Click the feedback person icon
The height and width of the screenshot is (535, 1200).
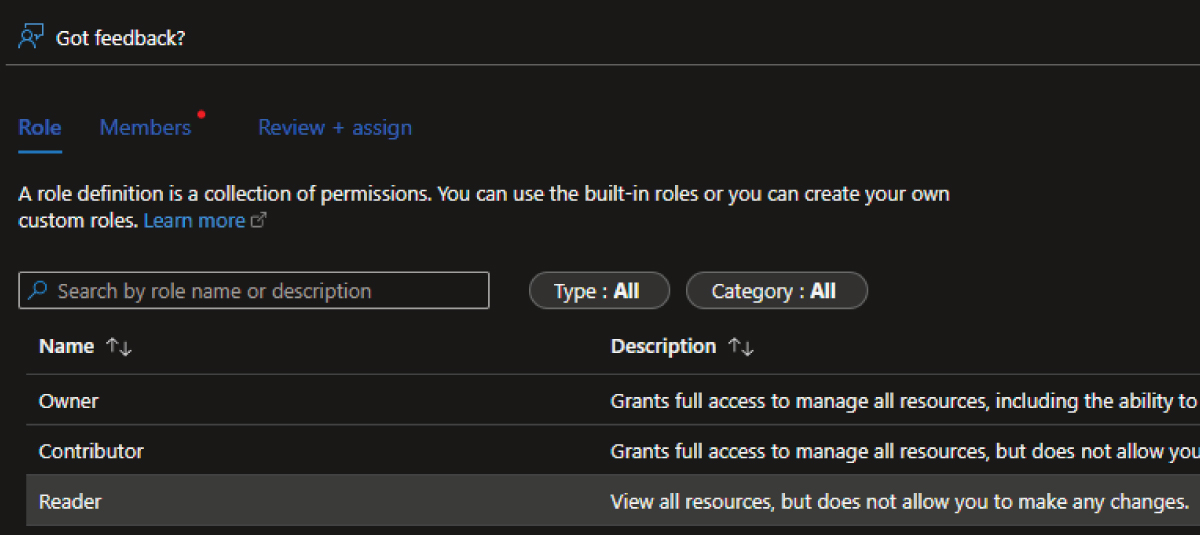point(31,37)
